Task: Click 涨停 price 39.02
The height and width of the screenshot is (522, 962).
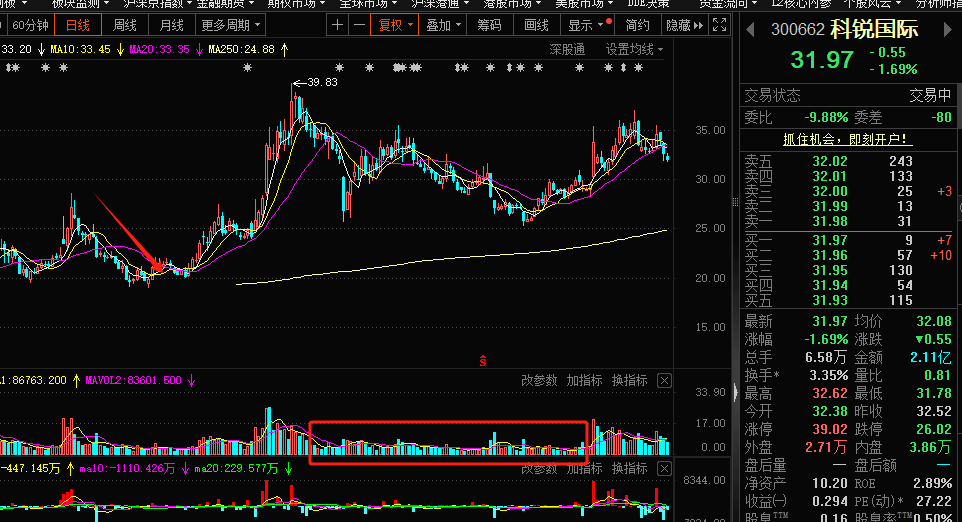Action: pos(829,429)
